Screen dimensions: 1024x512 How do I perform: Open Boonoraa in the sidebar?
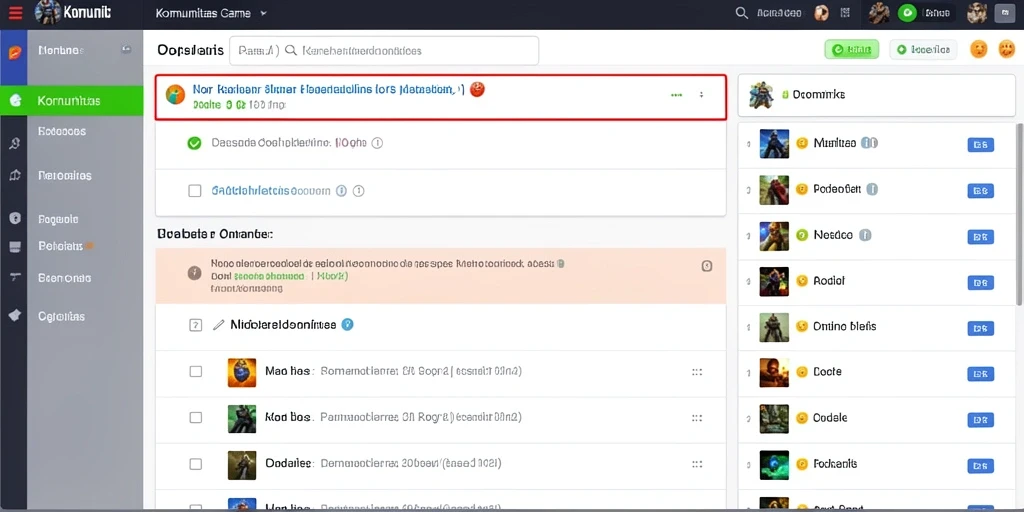click(64, 278)
